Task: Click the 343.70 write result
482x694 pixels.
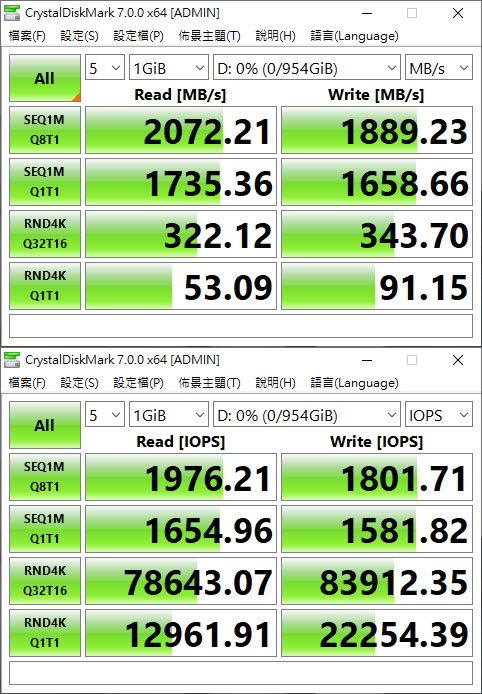Action: click(377, 234)
